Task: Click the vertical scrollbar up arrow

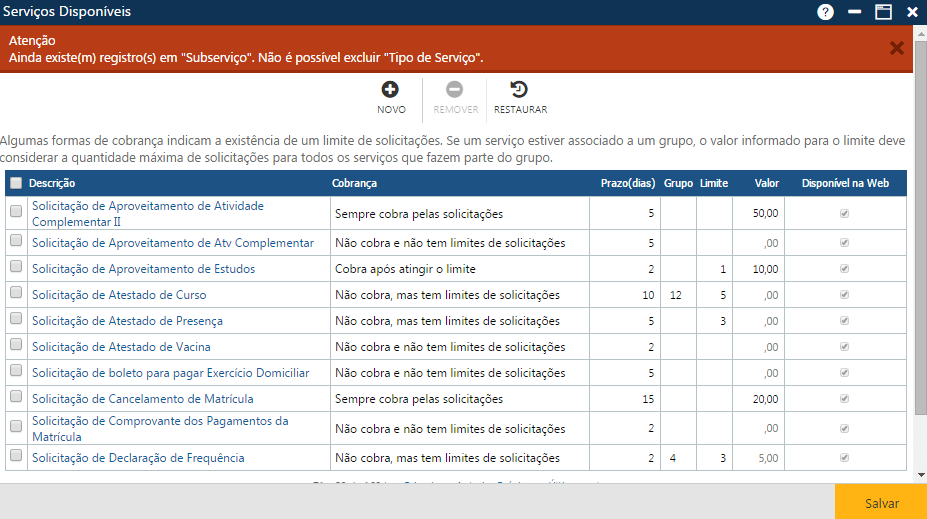Action: pyautogui.click(x=920, y=34)
